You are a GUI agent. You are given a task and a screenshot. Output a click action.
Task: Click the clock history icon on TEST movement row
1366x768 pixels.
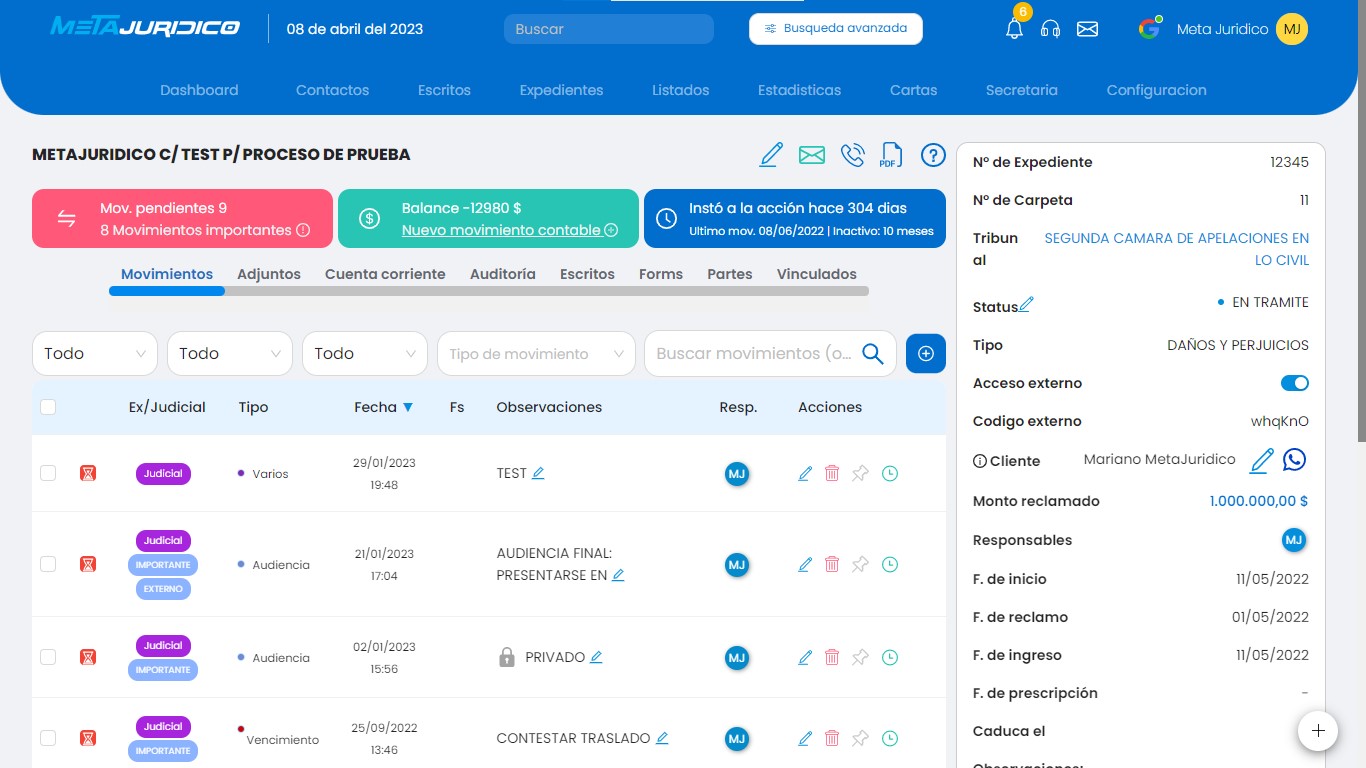click(x=889, y=473)
